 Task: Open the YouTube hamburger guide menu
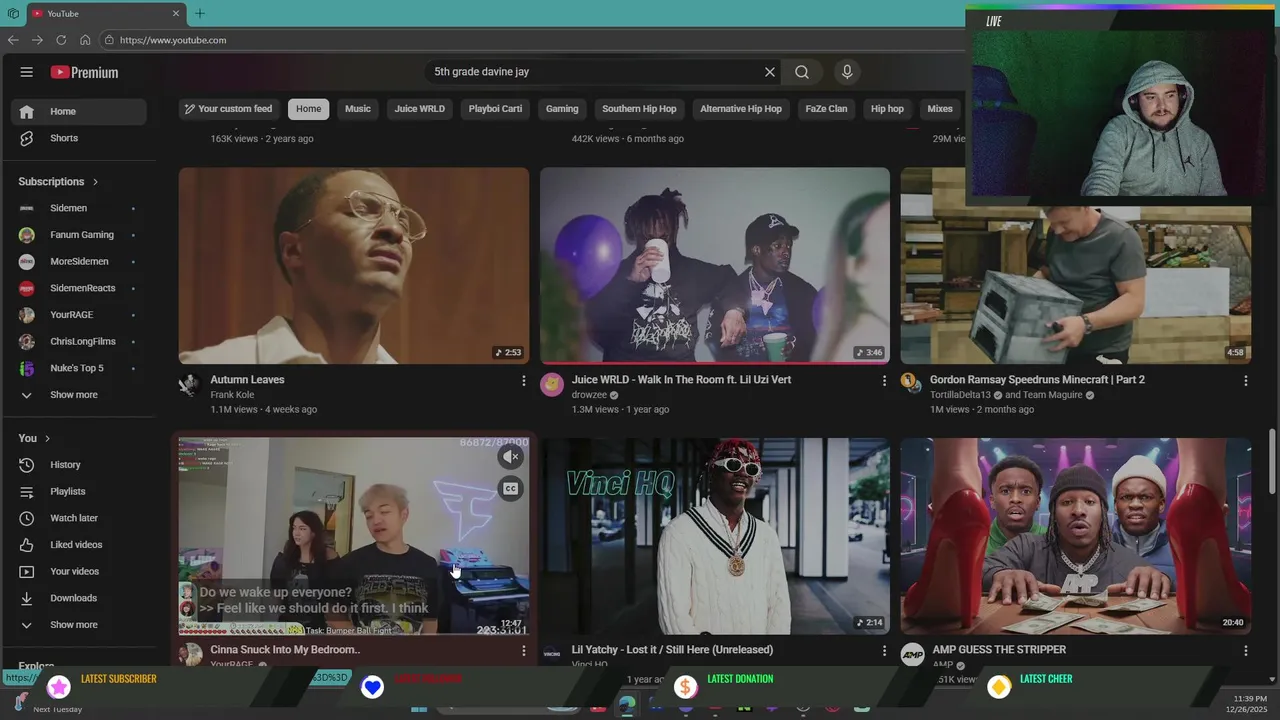coord(27,72)
